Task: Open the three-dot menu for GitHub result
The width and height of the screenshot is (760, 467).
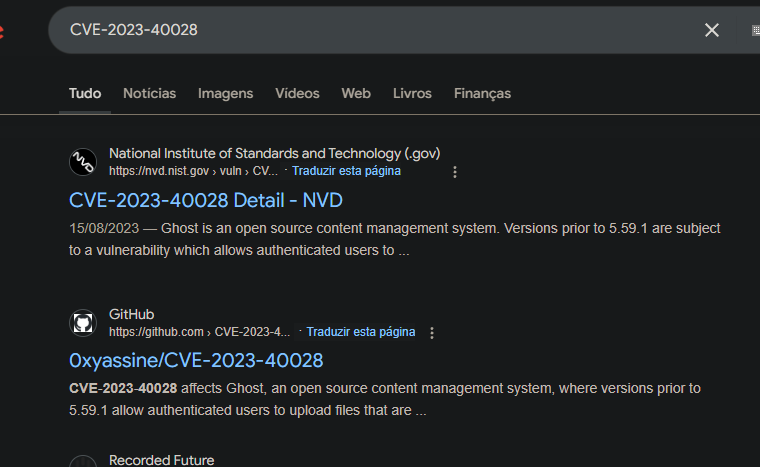Action: click(431, 333)
